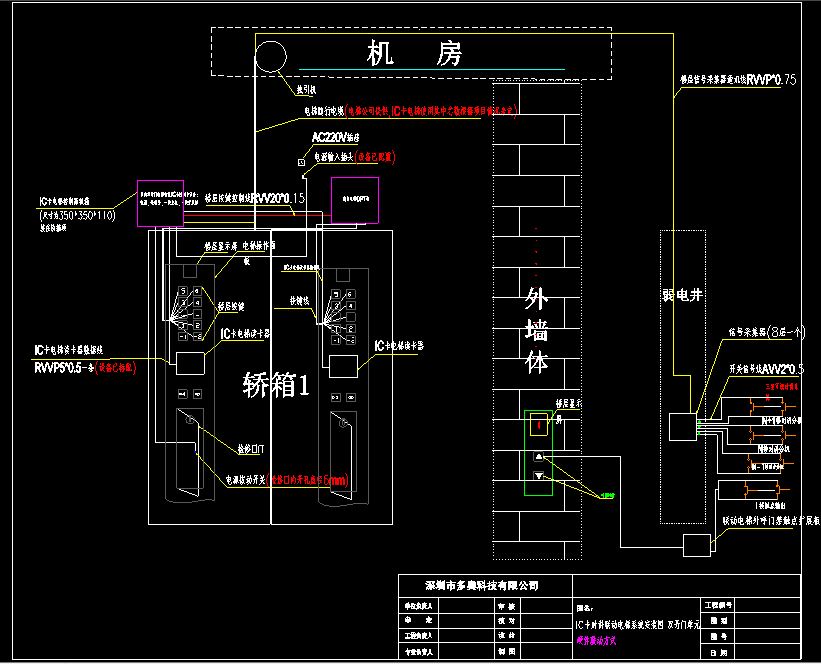
Task: Select the magenta IC card controller box
Action: tap(160, 203)
